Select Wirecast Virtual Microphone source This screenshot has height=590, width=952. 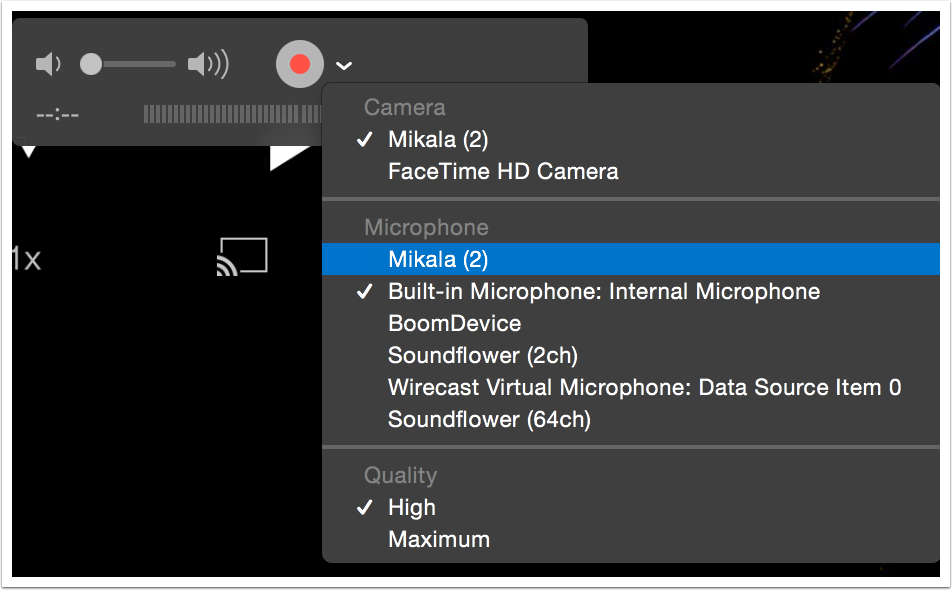coord(644,387)
